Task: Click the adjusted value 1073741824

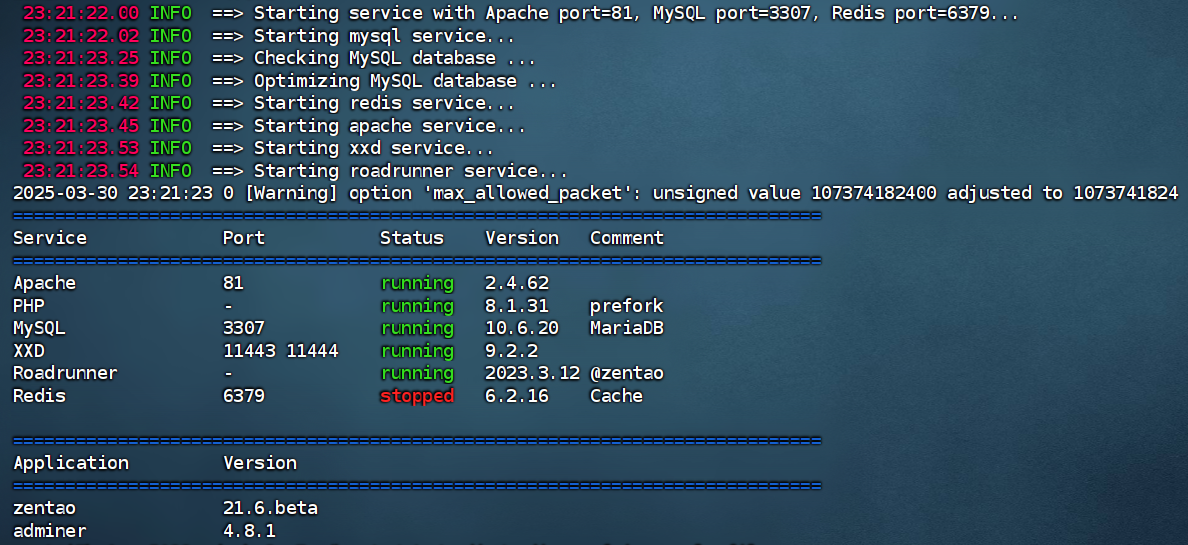Action: pyautogui.click(x=1125, y=193)
